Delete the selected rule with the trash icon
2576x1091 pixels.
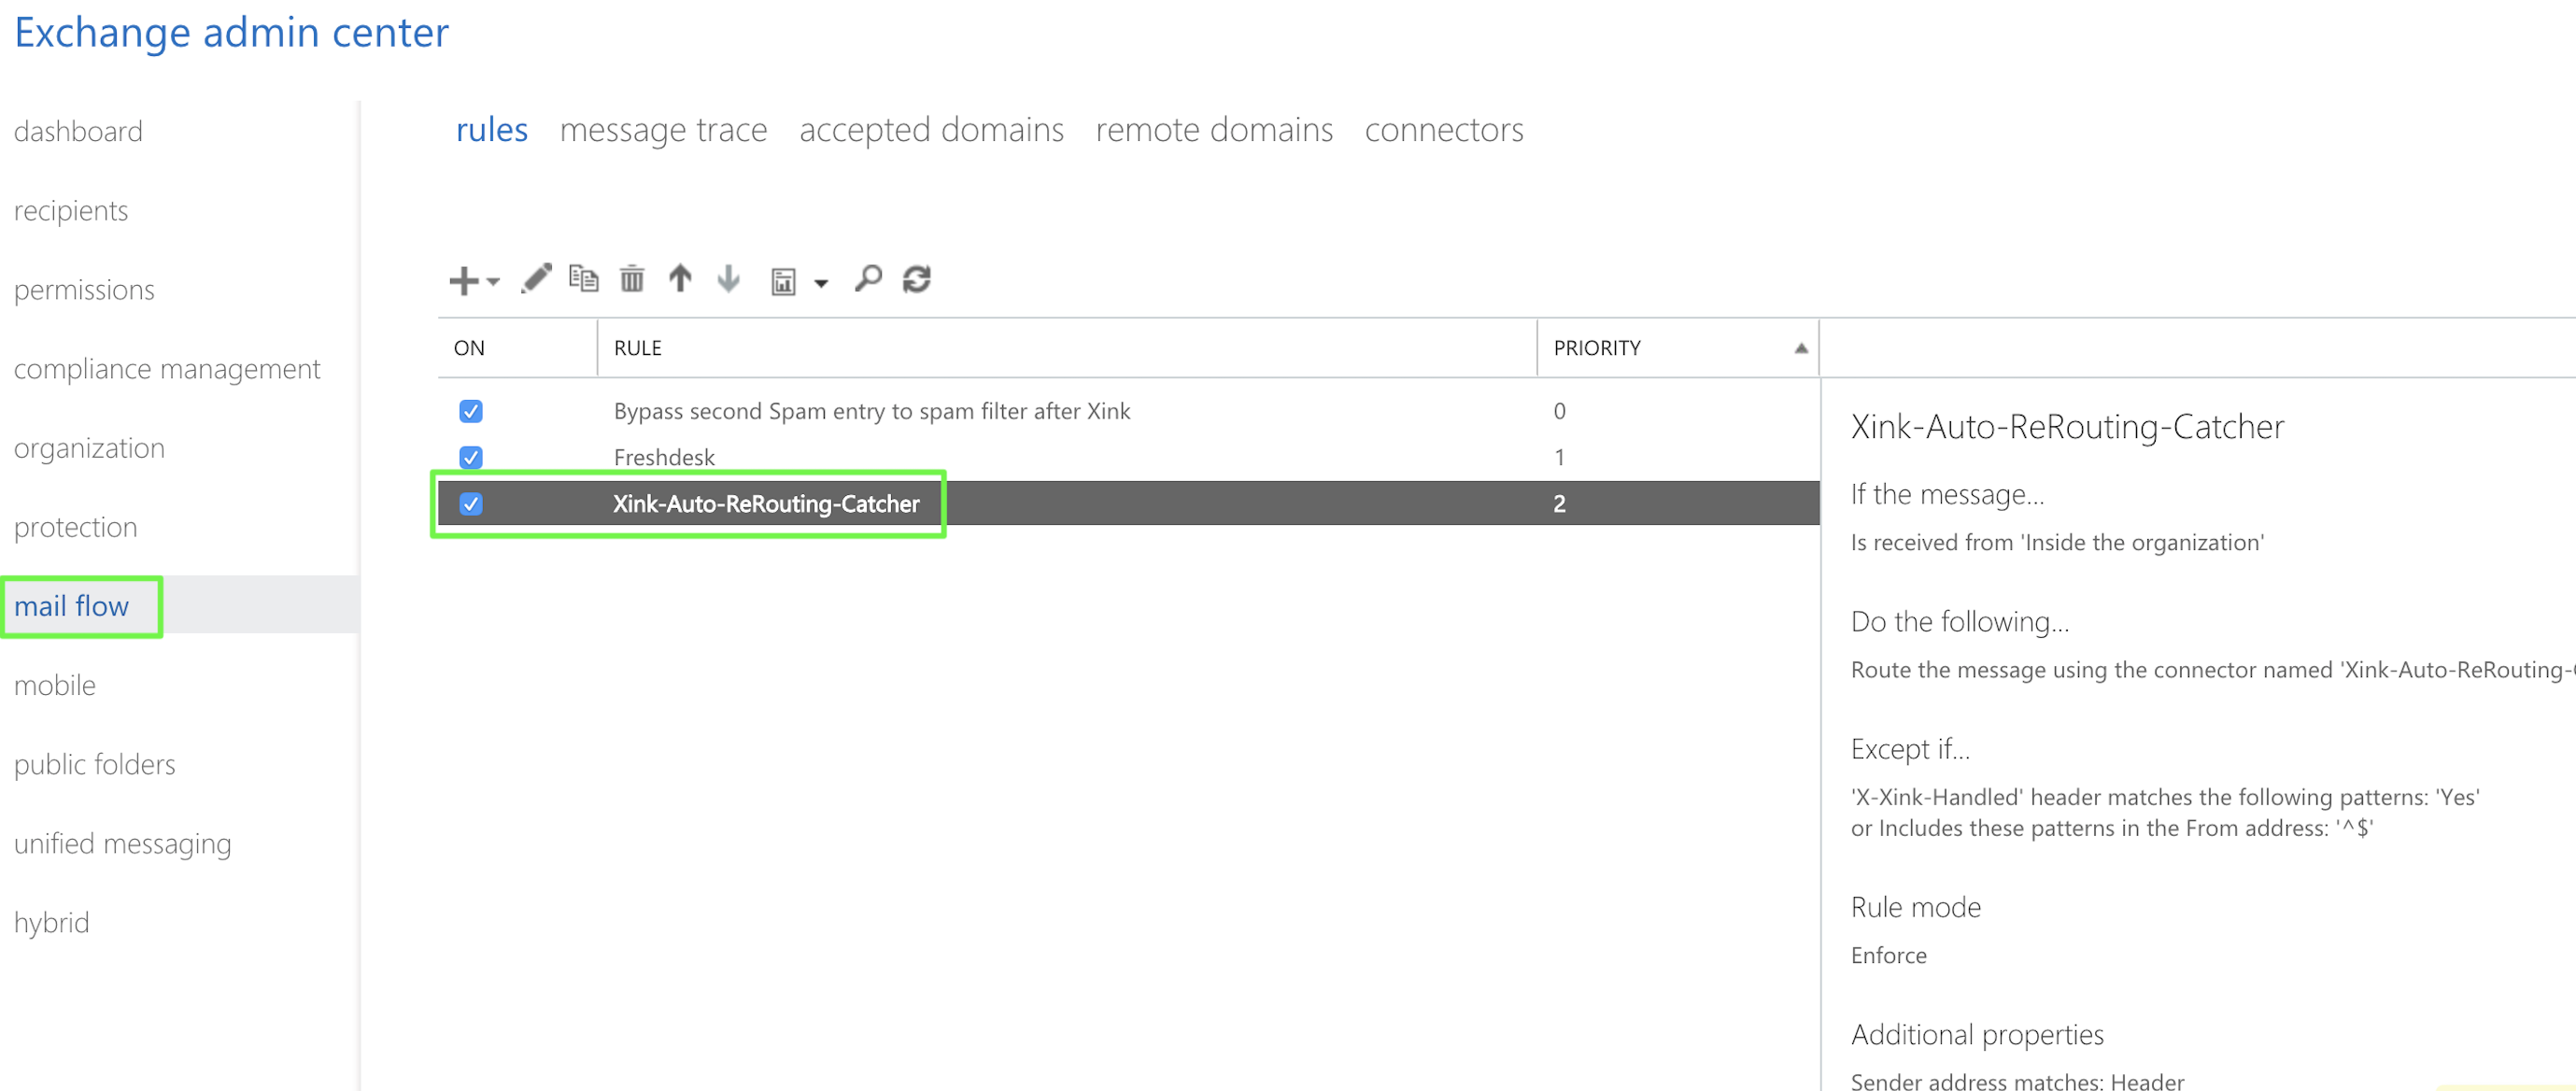coord(631,279)
